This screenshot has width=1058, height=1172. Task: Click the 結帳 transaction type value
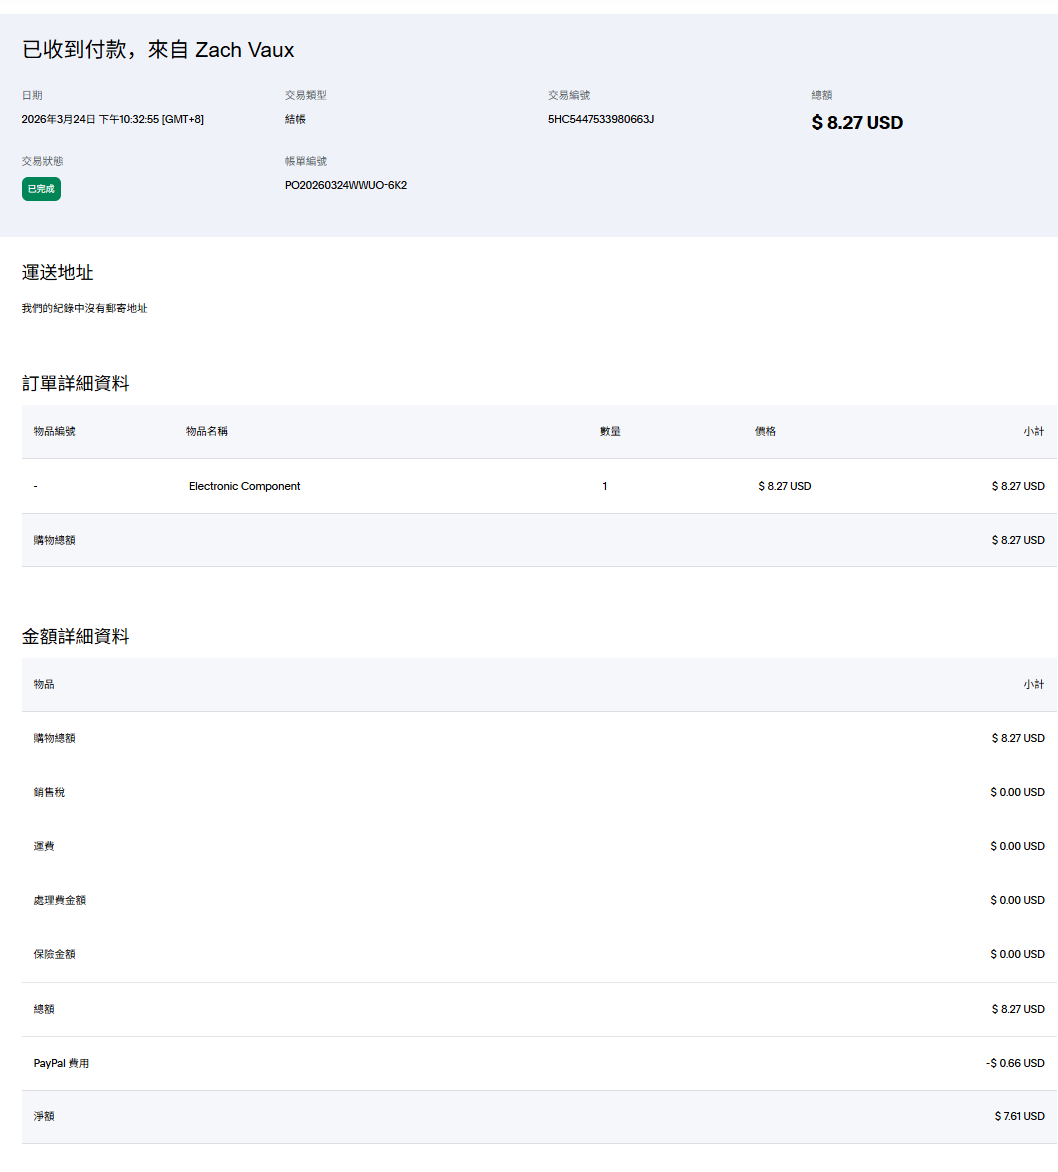[x=296, y=119]
